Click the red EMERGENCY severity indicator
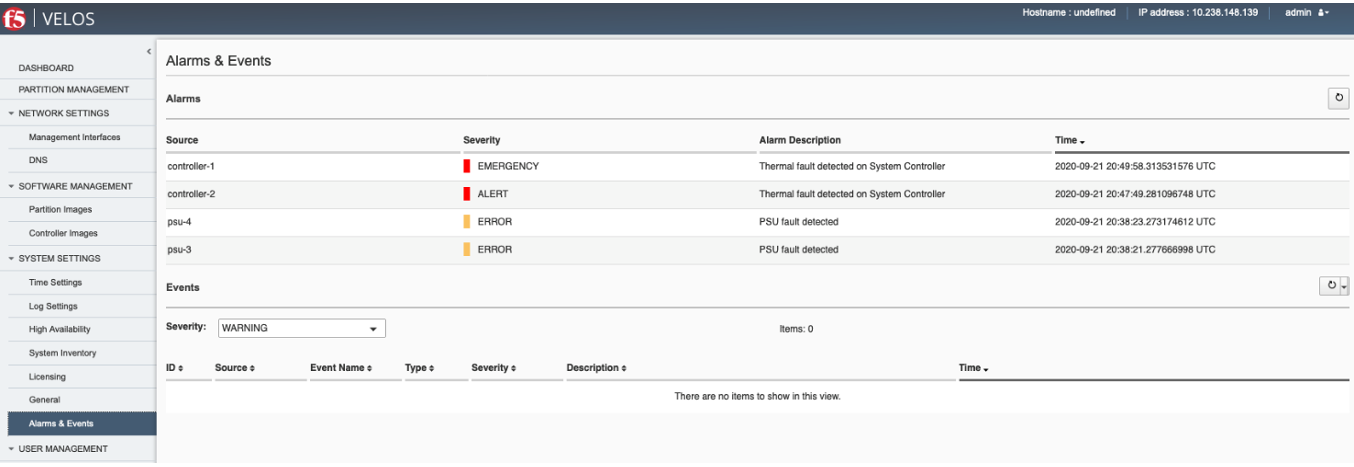Viewport: 1354px width, 467px height. pos(467,166)
